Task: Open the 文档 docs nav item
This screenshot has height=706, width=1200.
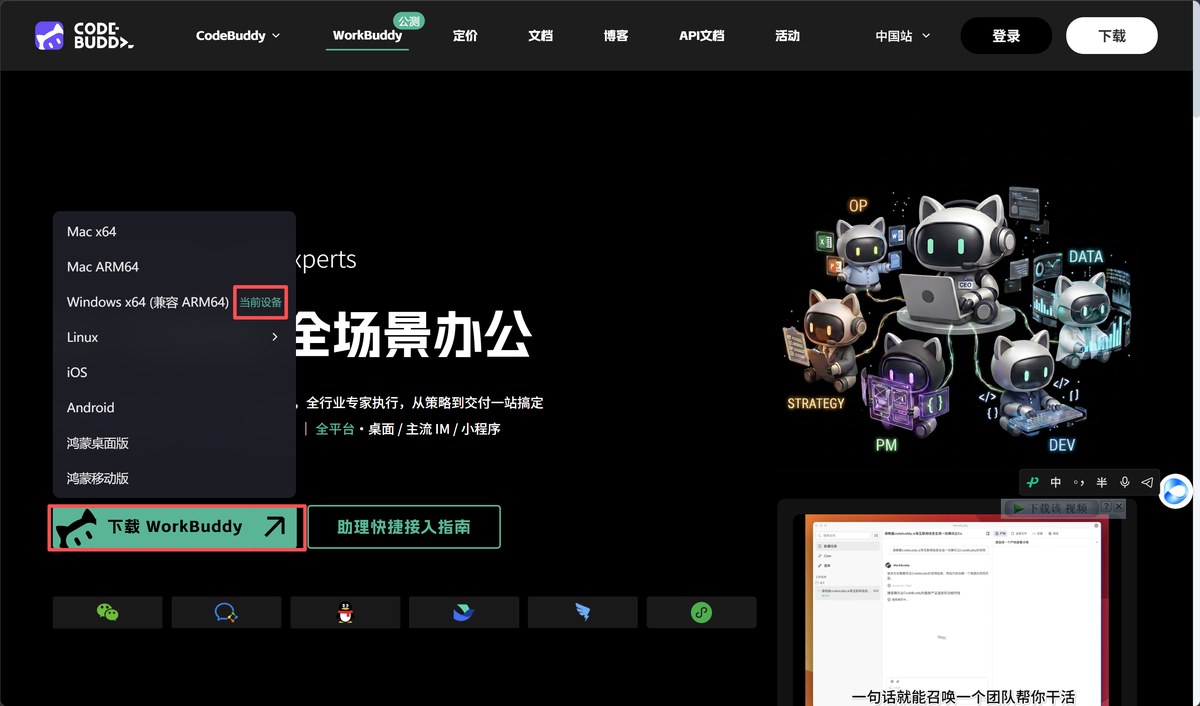Action: (540, 35)
